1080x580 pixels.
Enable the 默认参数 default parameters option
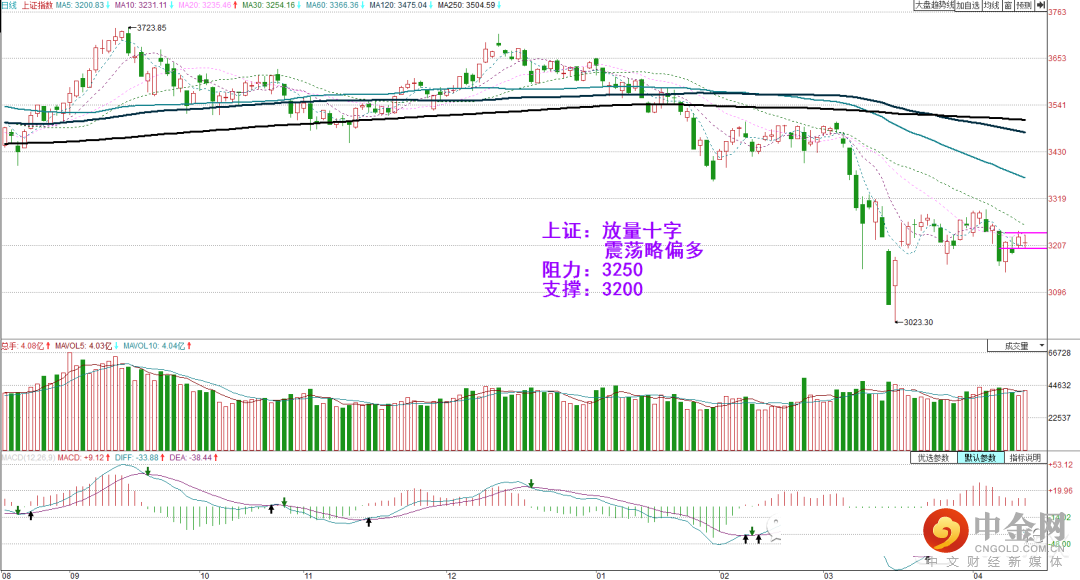(x=980, y=457)
